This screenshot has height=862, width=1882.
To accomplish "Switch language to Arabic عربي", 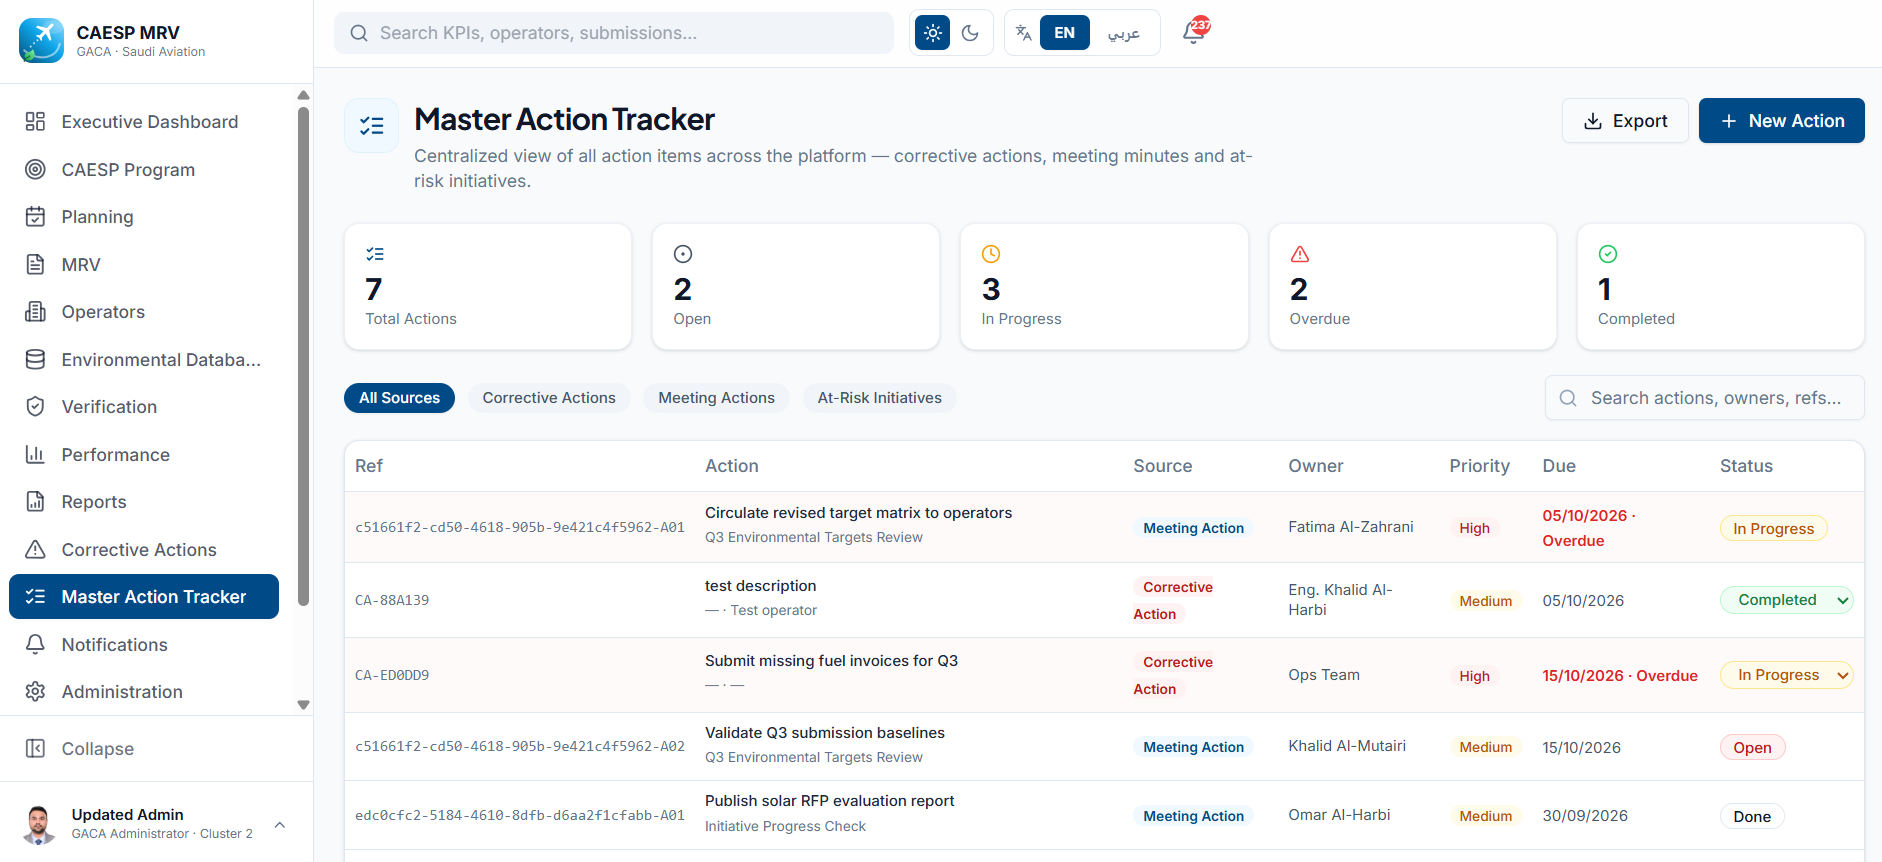I will 1123,33.
